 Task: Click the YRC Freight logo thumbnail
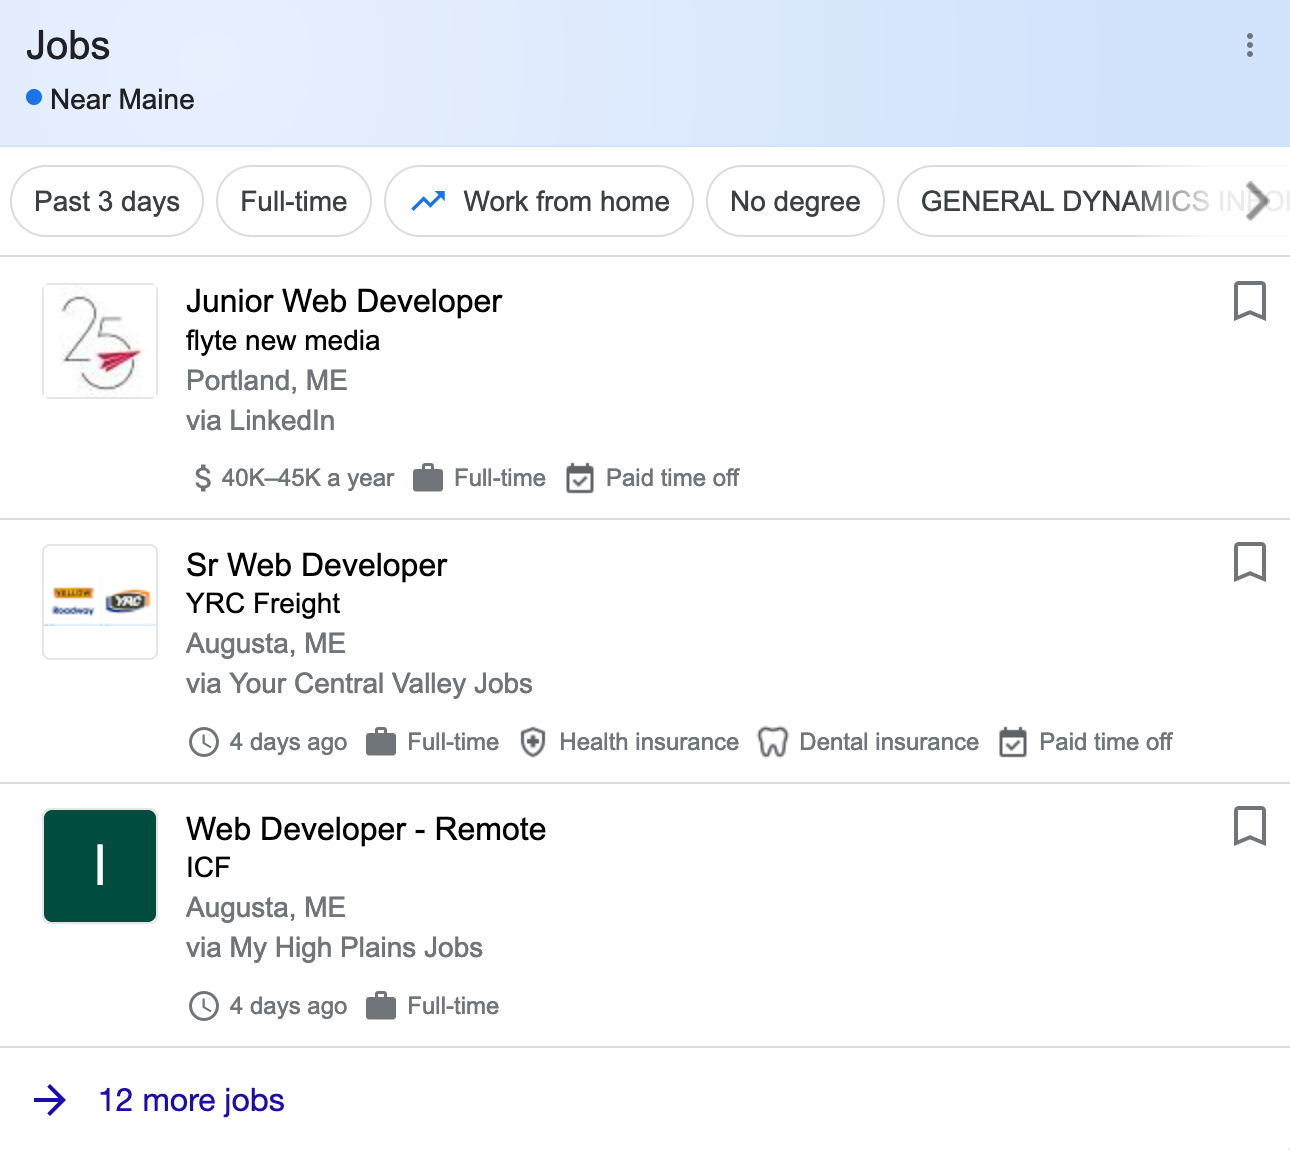pyautogui.click(x=99, y=602)
